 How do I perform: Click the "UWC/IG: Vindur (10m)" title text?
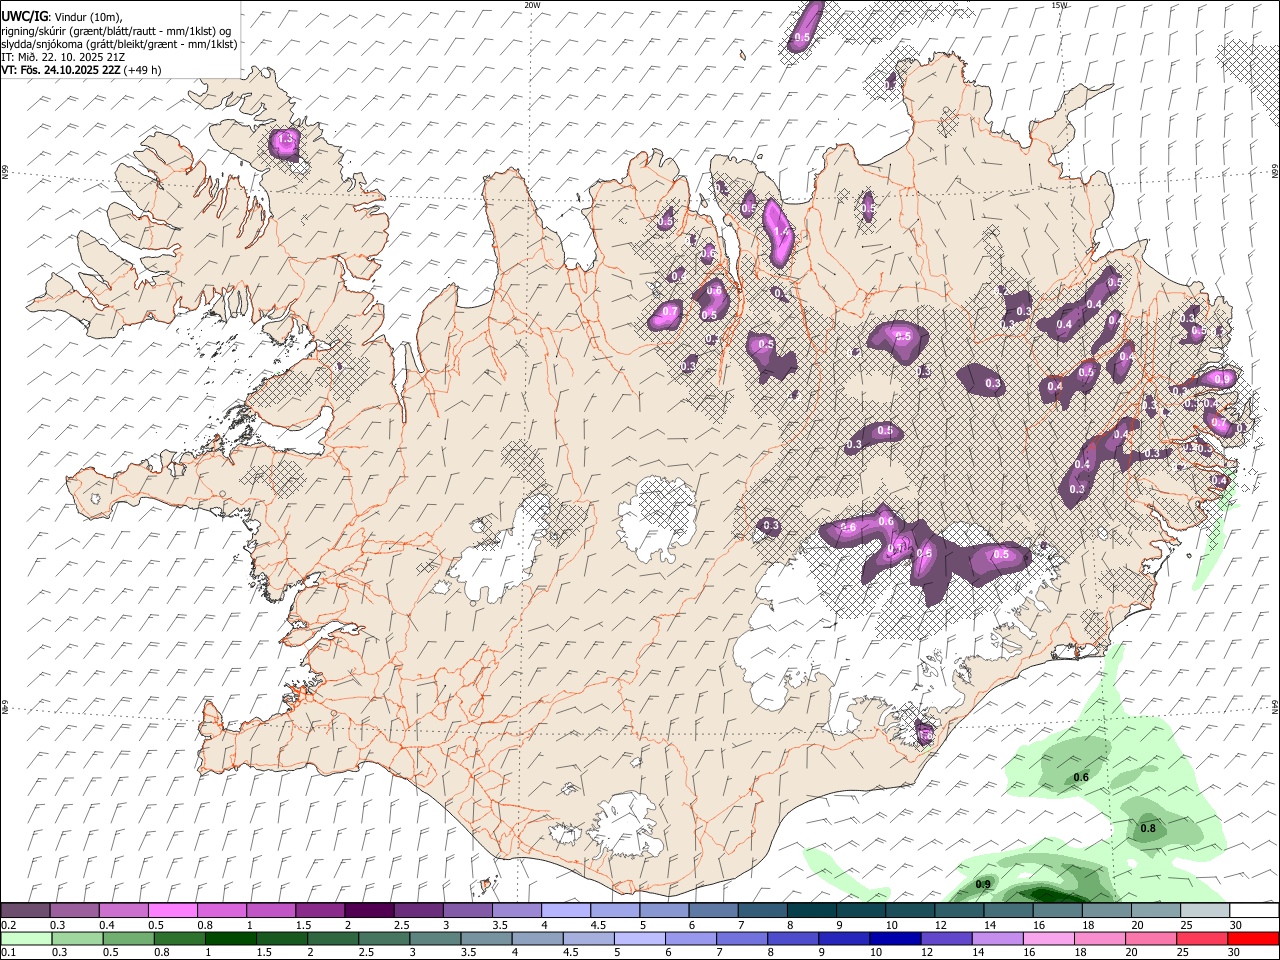(x=61, y=17)
